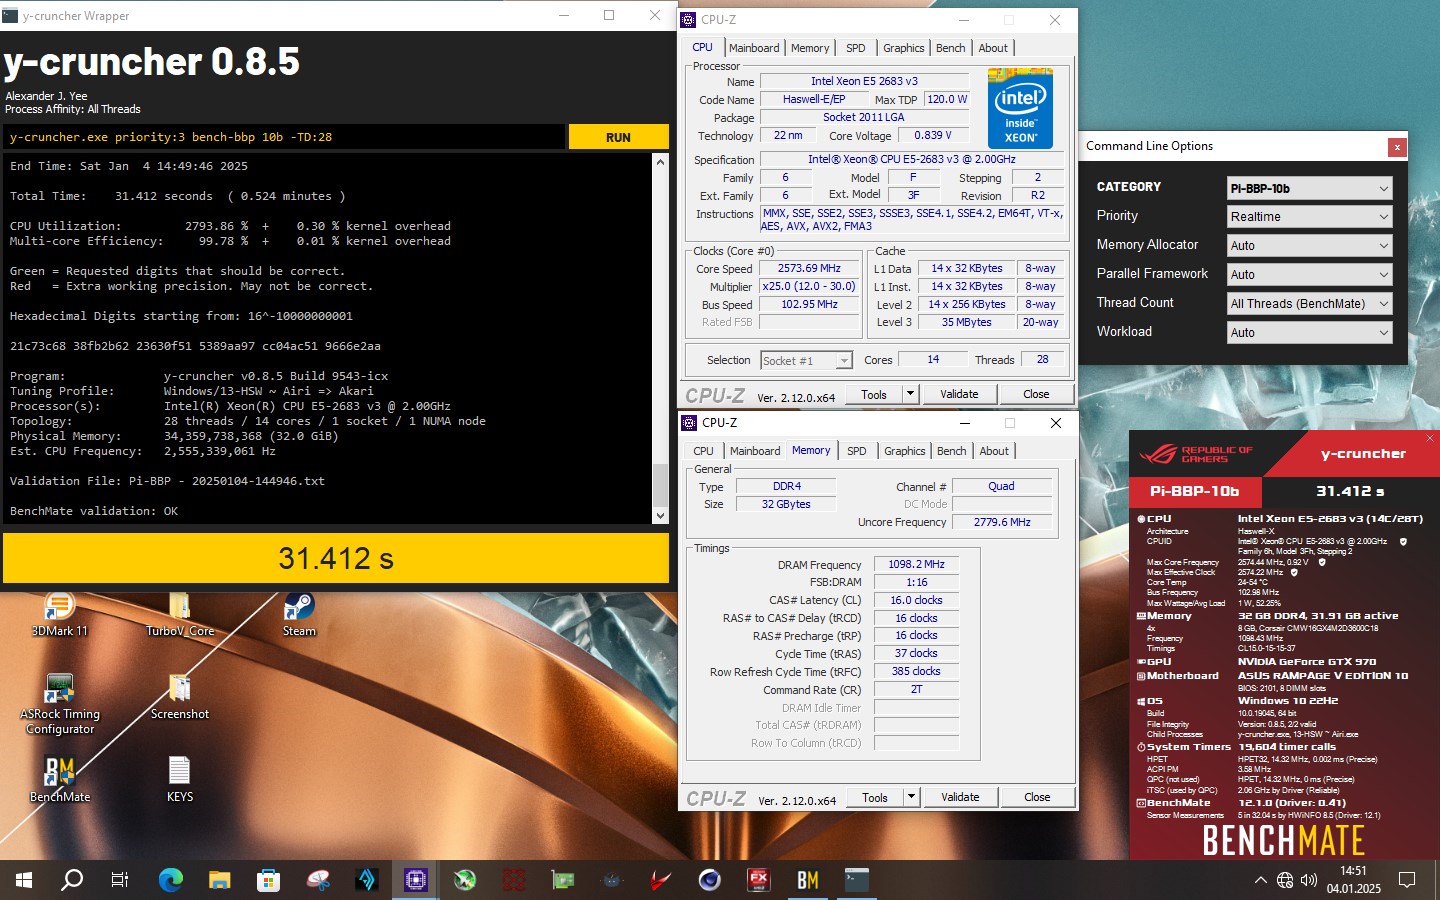The height and width of the screenshot is (900, 1440).
Task: Launch the Steam desktop shortcut
Action: click(299, 613)
